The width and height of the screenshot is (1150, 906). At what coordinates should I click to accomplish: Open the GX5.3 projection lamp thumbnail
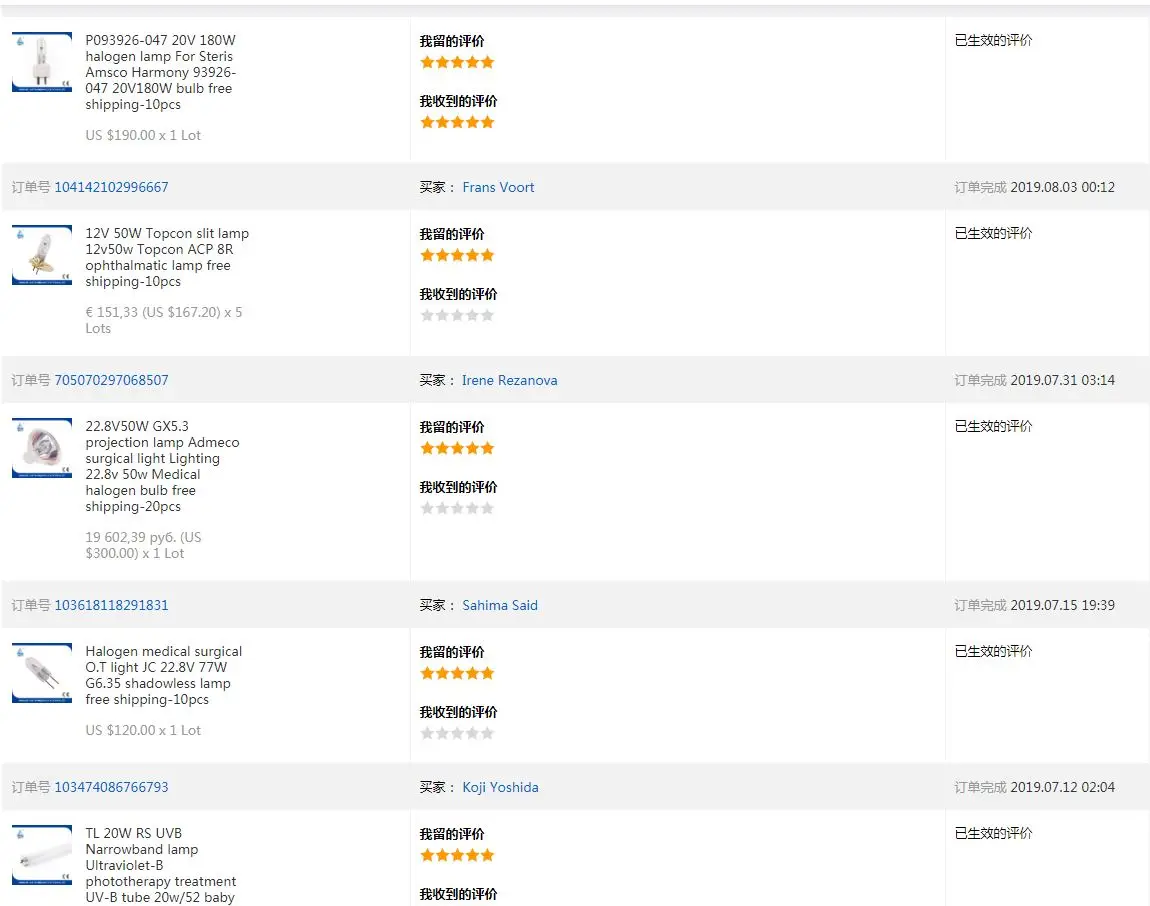tap(42, 448)
